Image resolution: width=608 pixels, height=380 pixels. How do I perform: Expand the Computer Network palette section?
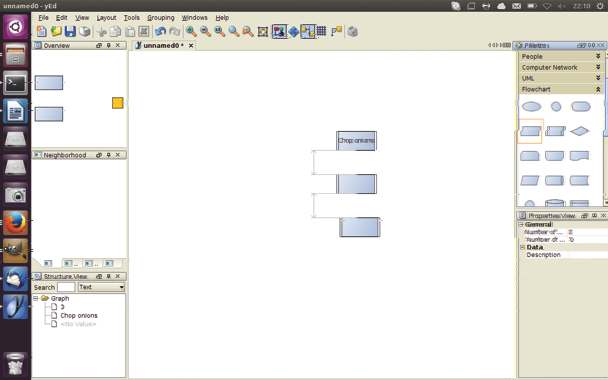(561, 67)
